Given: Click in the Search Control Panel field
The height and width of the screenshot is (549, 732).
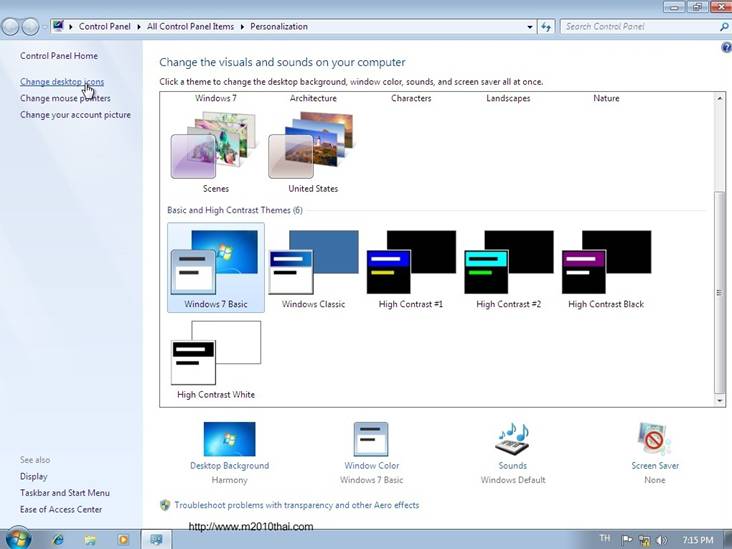Looking at the screenshot, I should (x=640, y=27).
